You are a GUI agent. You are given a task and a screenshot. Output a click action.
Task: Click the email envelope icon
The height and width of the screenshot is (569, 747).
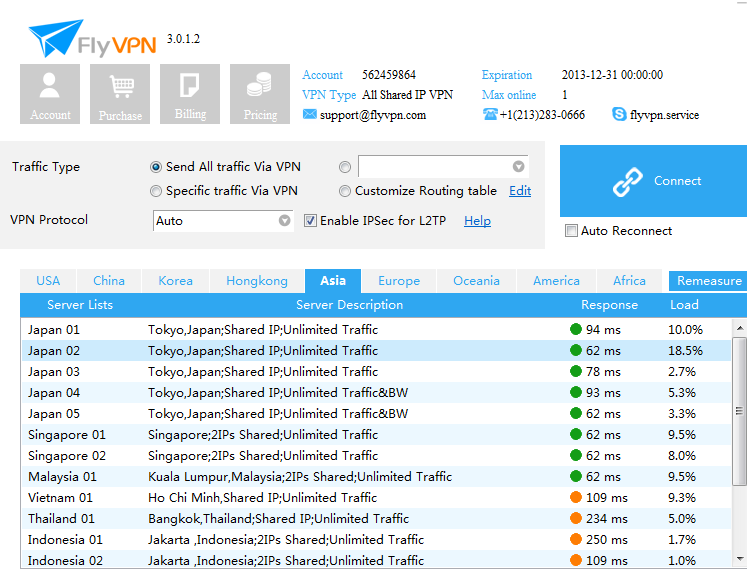[310, 114]
